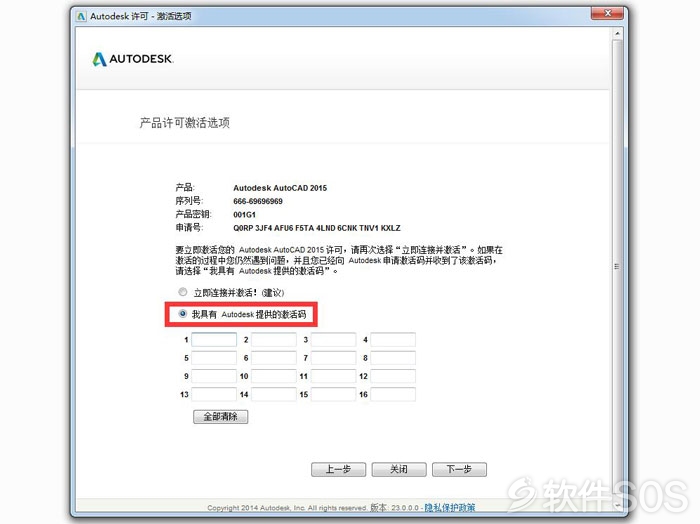Click activation code field 13
Viewport: 700px width, 524px height.
tap(214, 395)
